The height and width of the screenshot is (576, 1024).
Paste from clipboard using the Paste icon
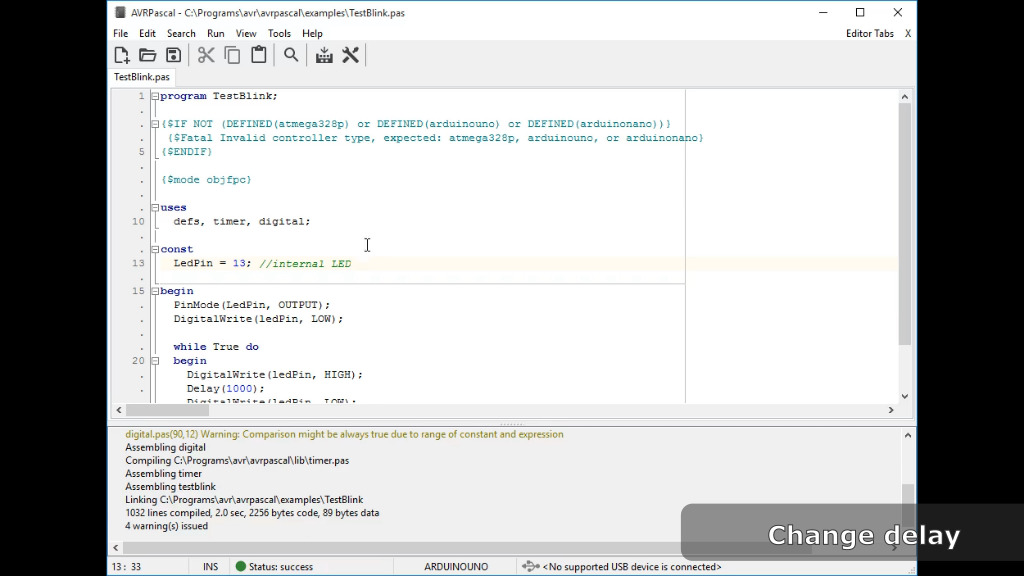click(x=258, y=55)
